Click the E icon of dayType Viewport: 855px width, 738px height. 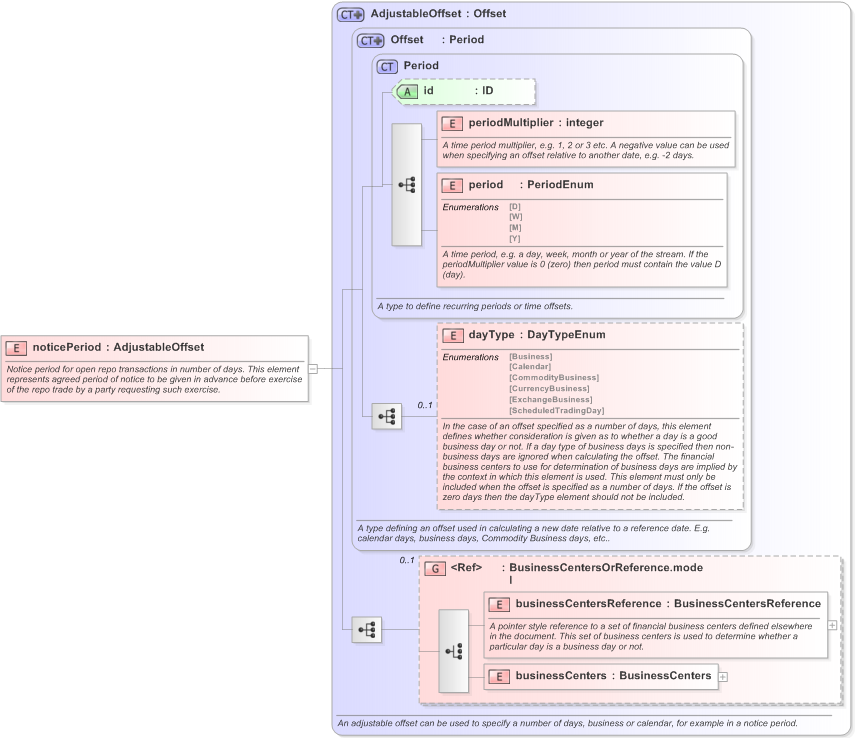453,336
